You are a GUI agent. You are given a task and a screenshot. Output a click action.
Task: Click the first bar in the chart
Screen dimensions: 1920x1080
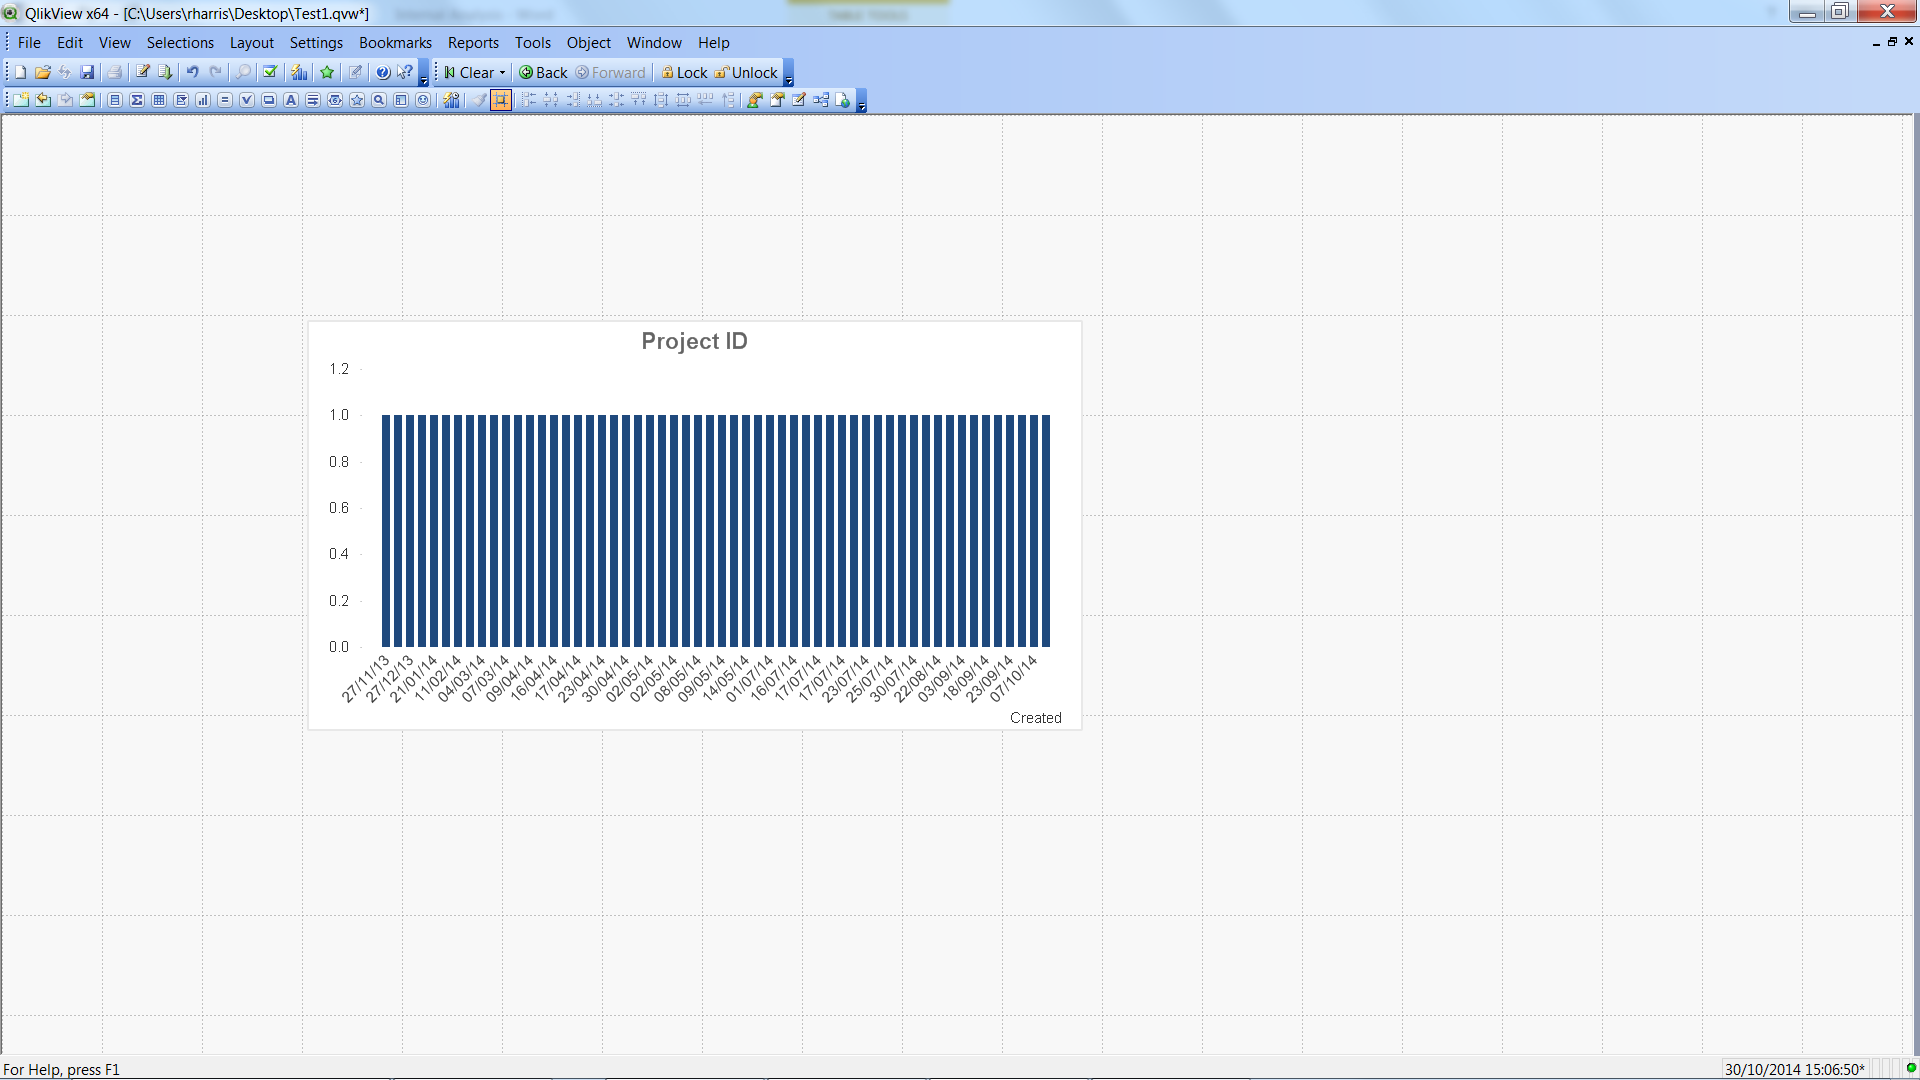(x=386, y=530)
